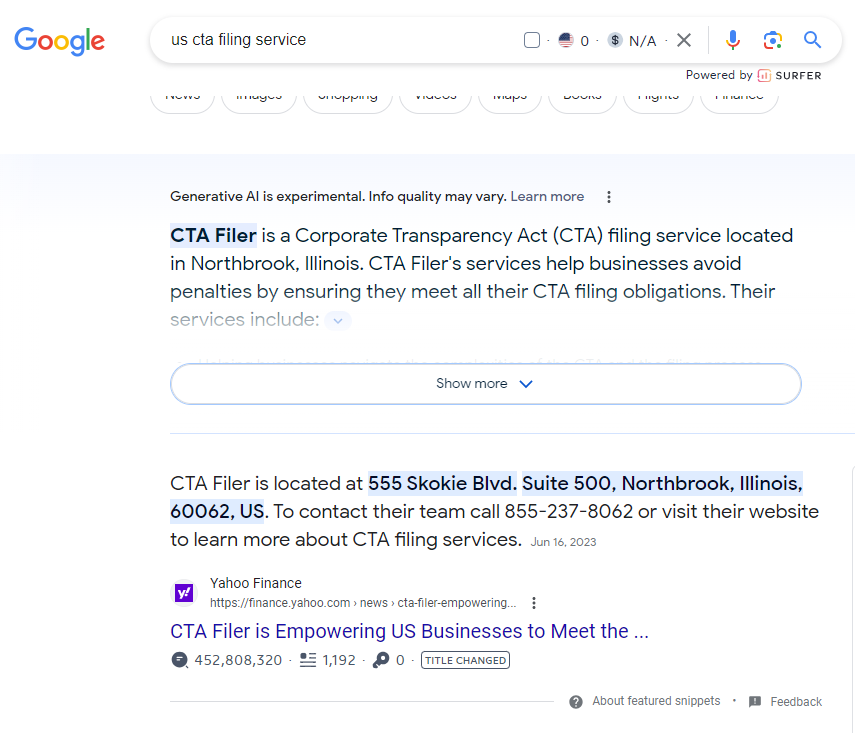Image resolution: width=855 pixels, height=733 pixels.
Task: Select the N/A cost value
Action: [642, 41]
